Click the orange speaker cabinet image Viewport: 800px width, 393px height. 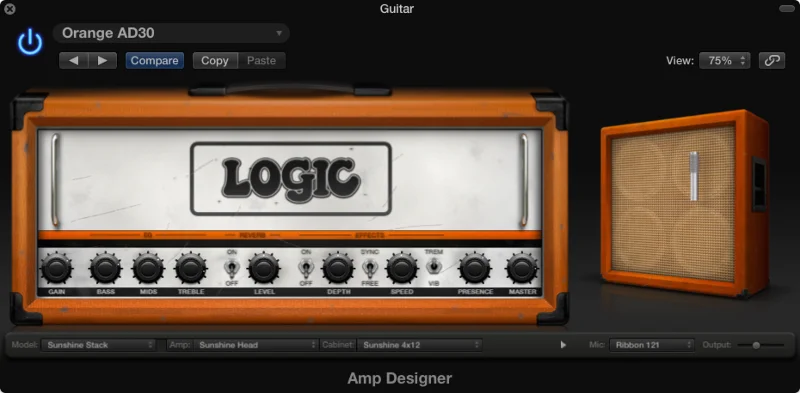click(684, 203)
